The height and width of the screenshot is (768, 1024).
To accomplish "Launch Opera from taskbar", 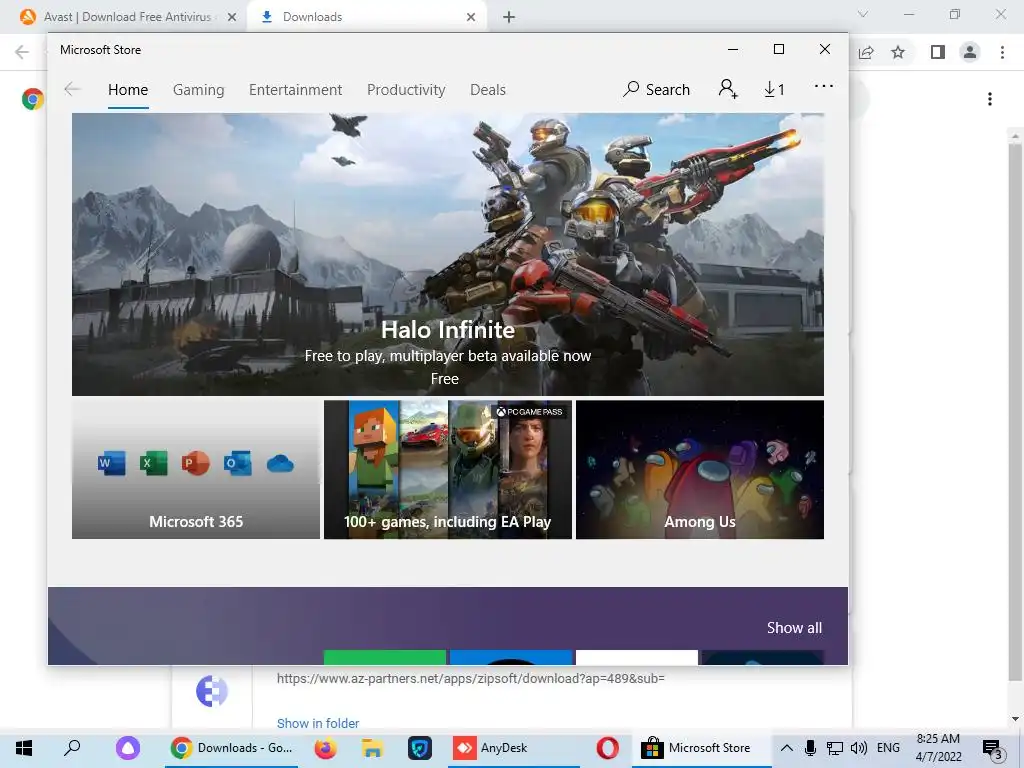I will coord(607,748).
